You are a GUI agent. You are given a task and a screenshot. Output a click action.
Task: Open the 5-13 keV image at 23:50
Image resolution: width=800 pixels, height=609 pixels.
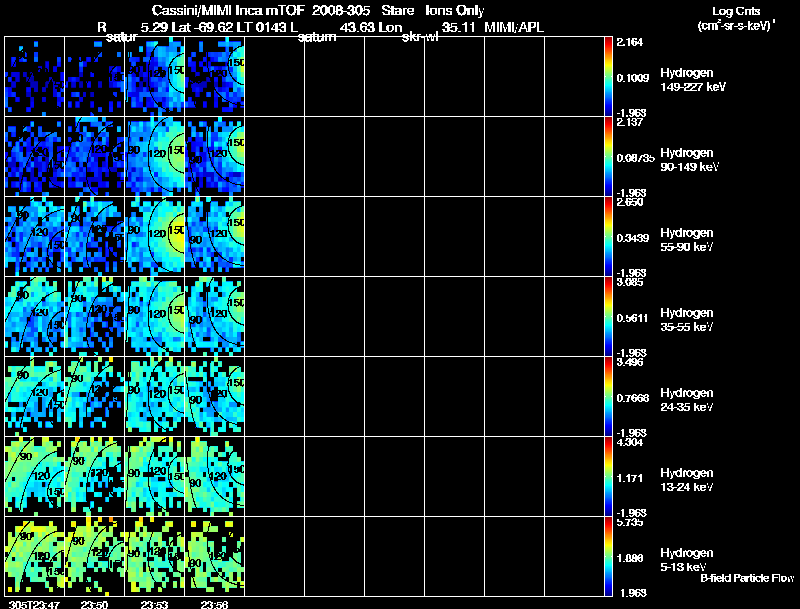[x=95, y=556]
